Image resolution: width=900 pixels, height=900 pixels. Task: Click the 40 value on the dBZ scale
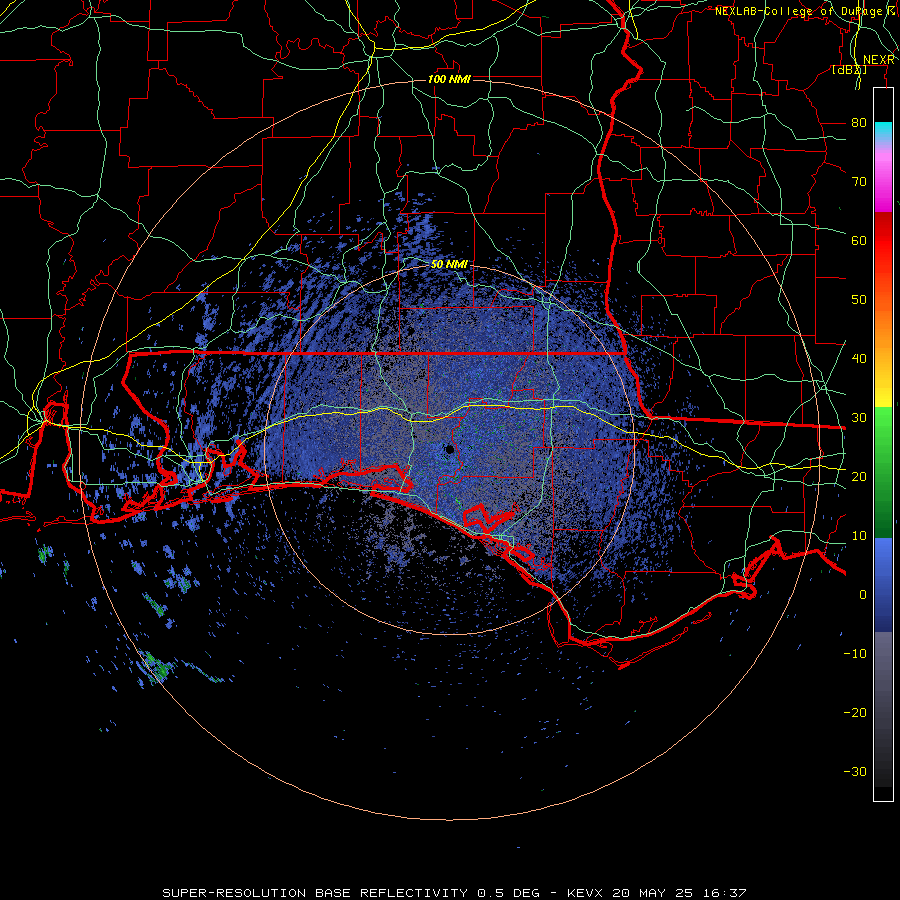[x=859, y=359]
